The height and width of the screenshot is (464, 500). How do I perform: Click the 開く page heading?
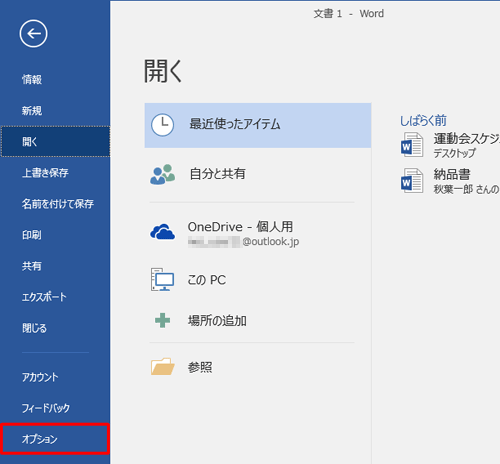pos(163,71)
